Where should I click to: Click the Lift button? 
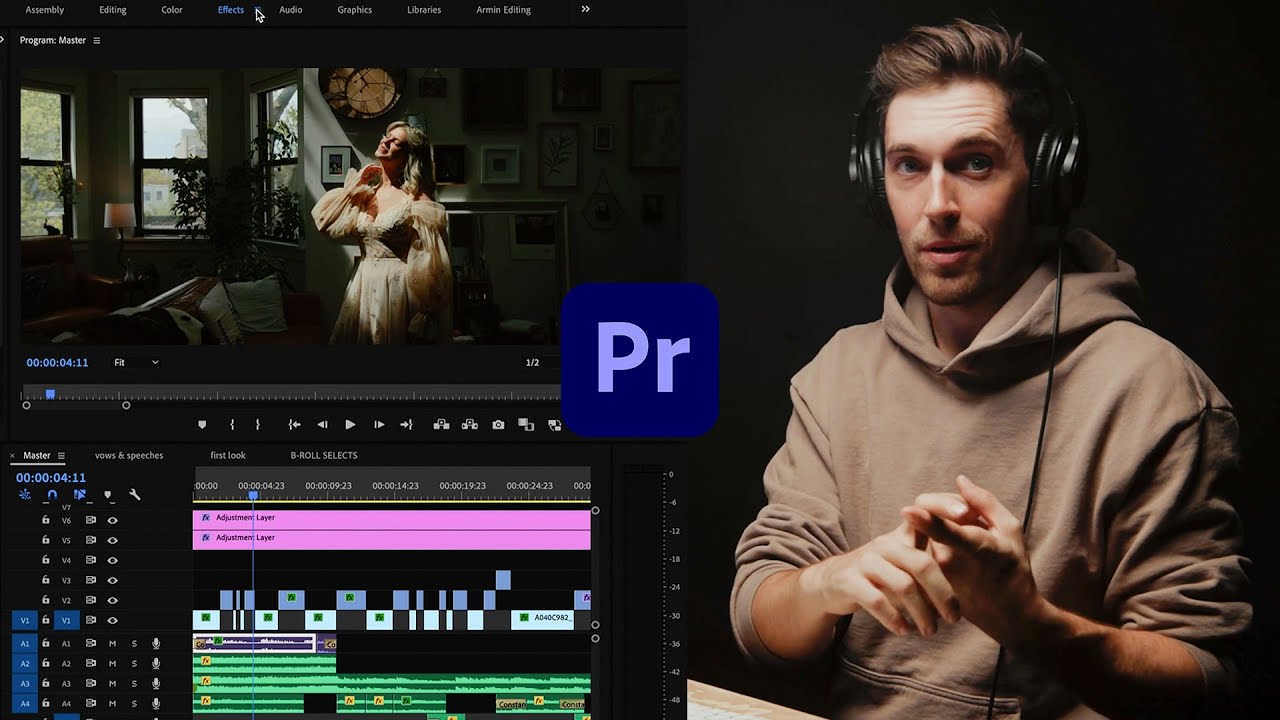(441, 425)
